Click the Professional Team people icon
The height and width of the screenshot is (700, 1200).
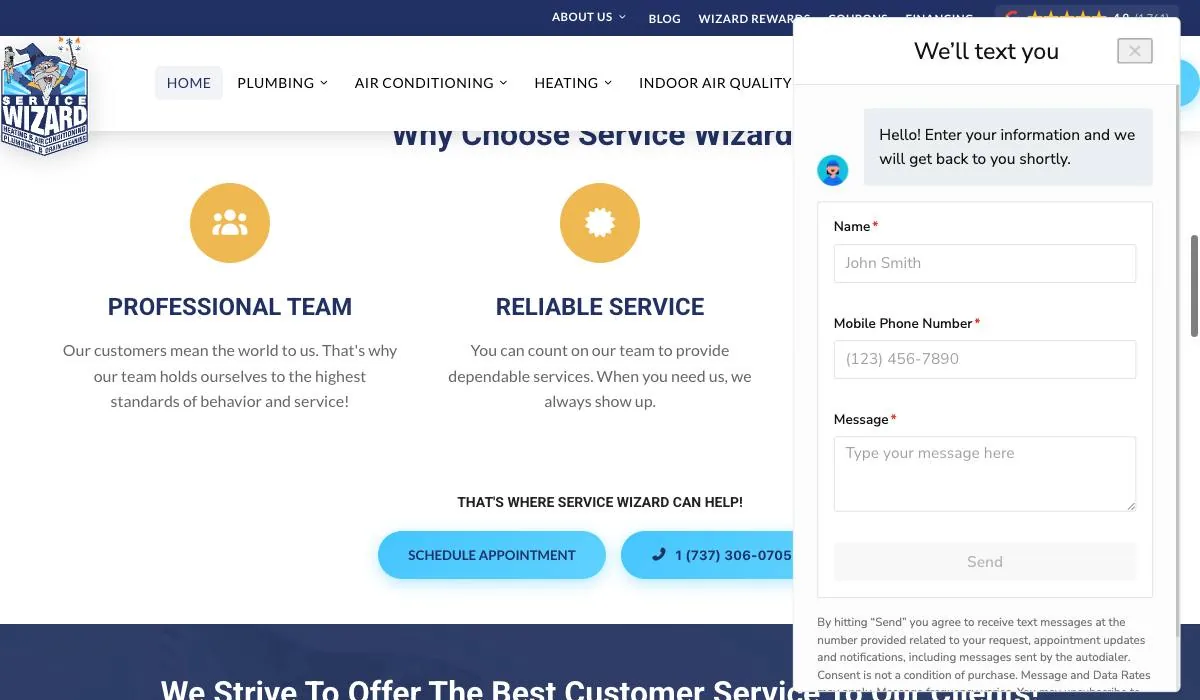[230, 223]
